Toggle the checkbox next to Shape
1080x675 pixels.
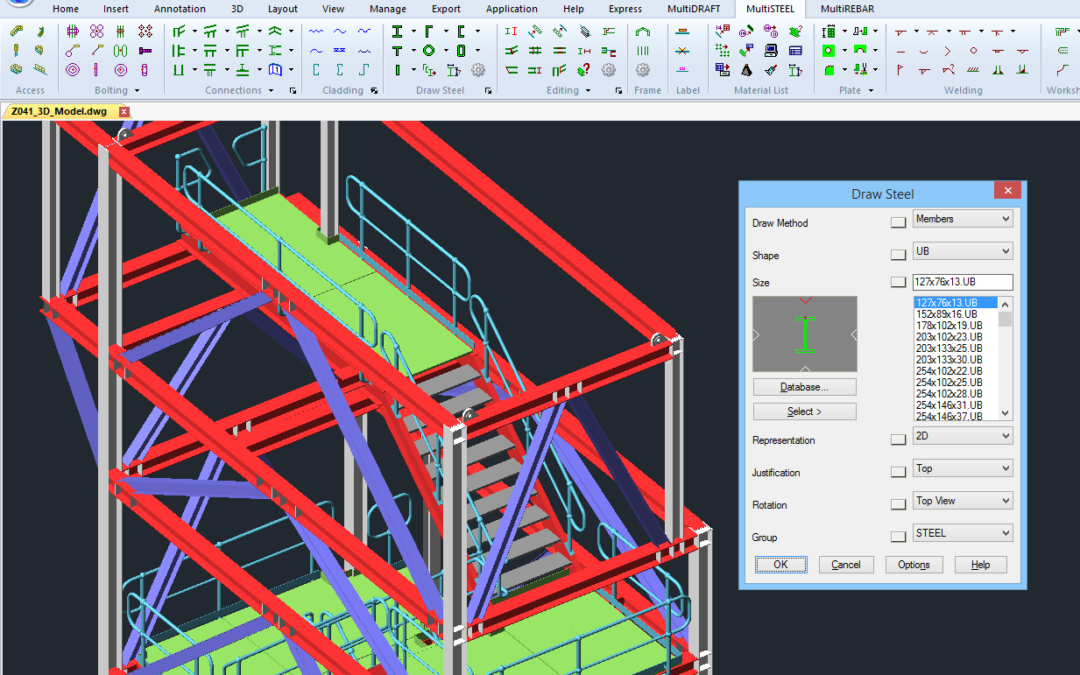click(898, 255)
